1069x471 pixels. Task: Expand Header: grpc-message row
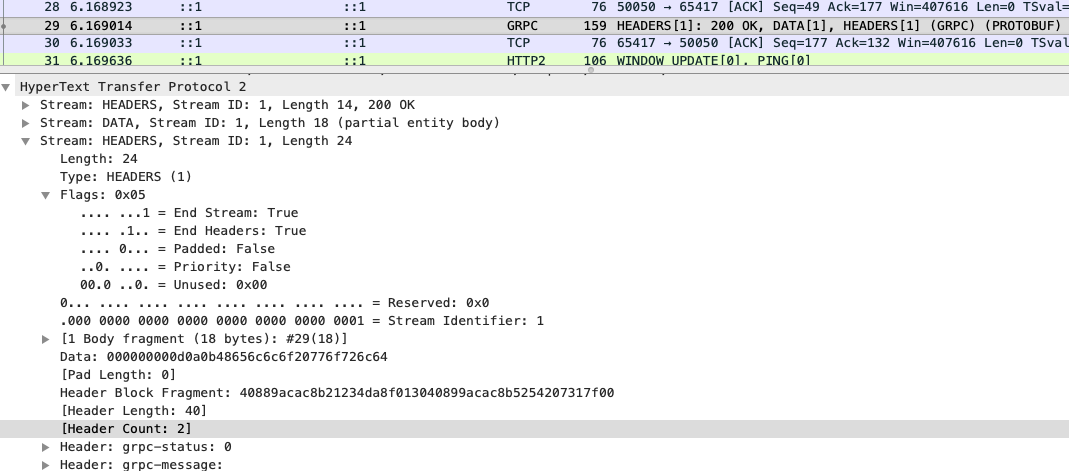pyautogui.click(x=46, y=465)
